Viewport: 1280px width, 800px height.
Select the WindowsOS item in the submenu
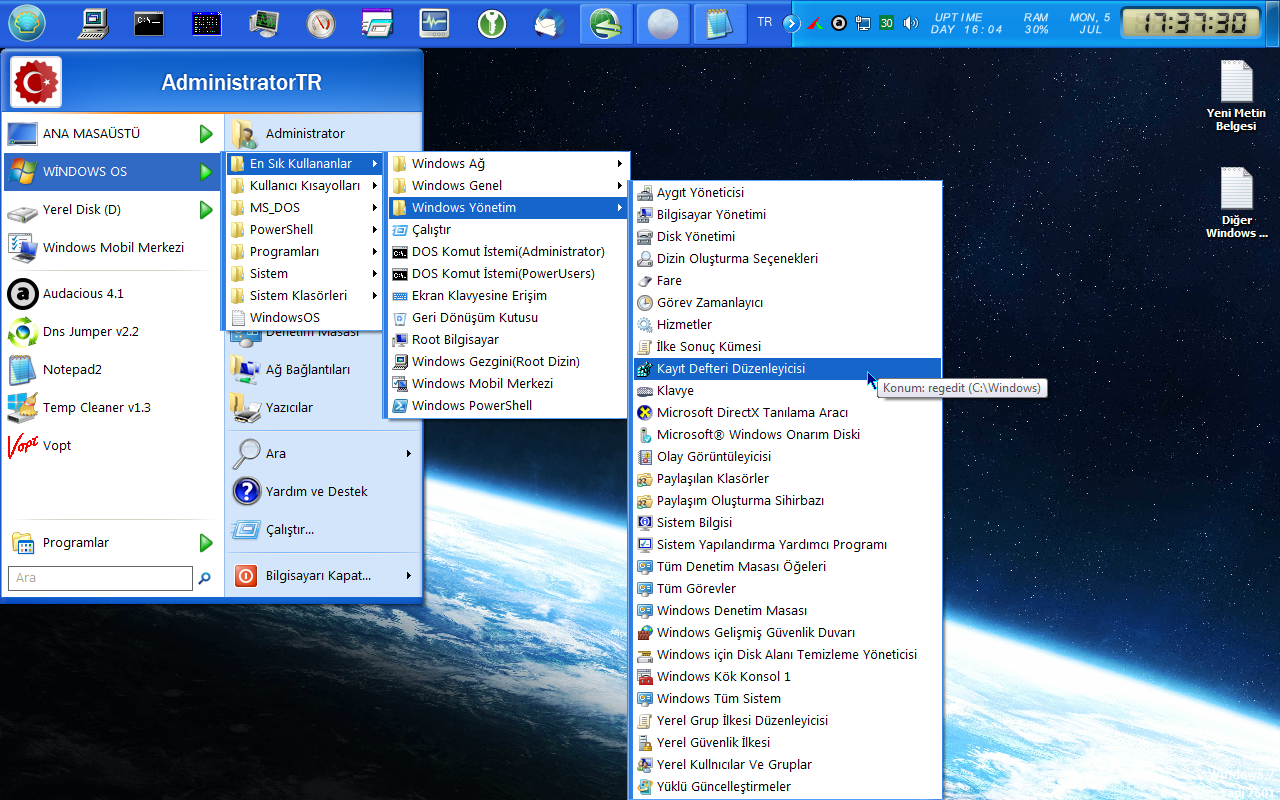pos(304,318)
